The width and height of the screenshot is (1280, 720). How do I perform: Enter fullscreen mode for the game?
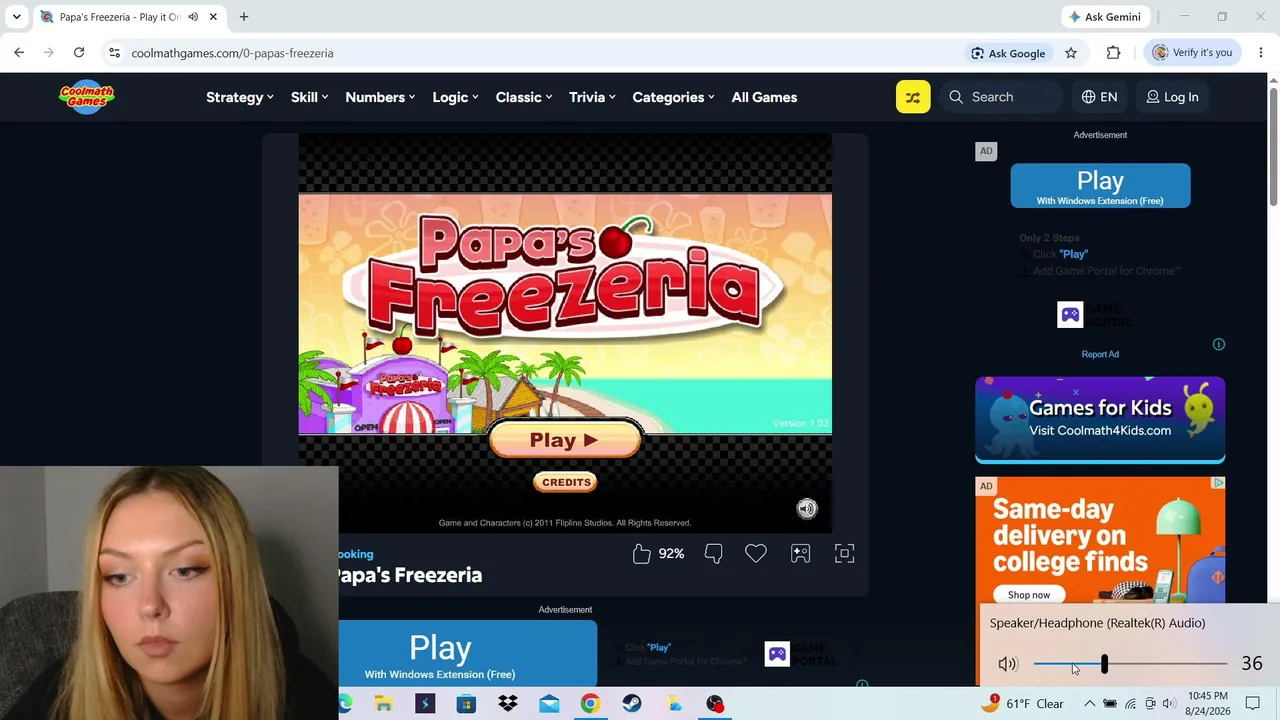pos(845,554)
